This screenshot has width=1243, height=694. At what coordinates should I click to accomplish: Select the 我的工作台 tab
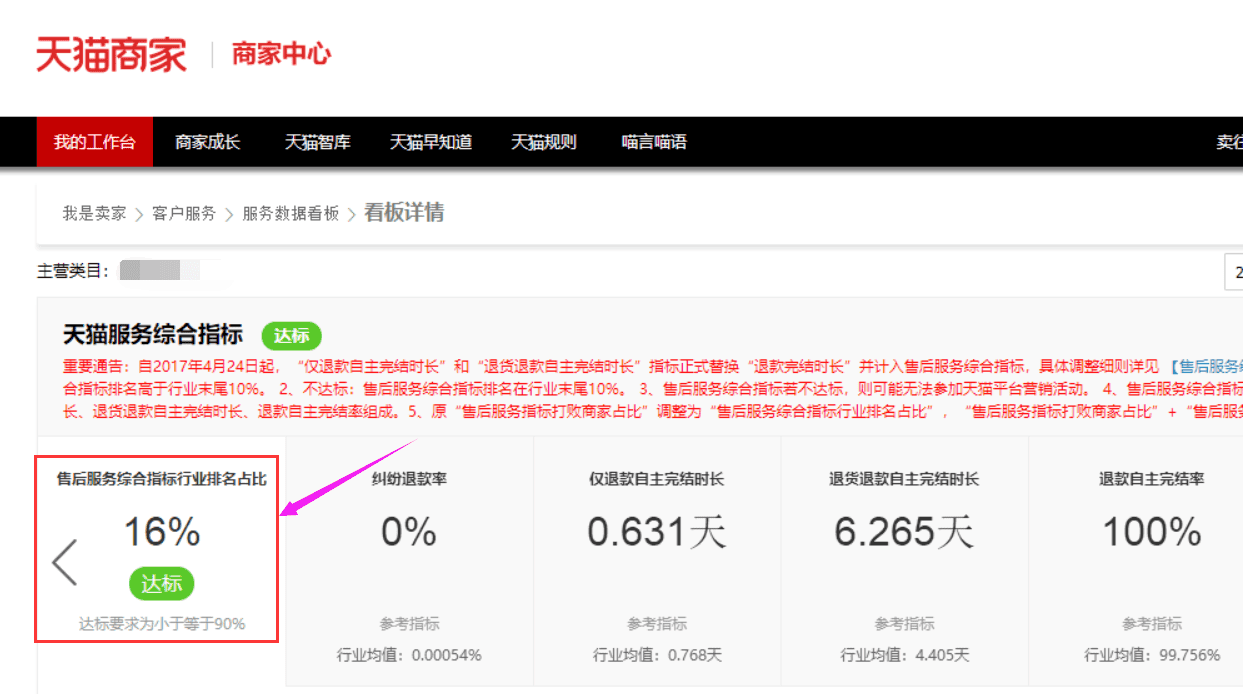click(95, 142)
